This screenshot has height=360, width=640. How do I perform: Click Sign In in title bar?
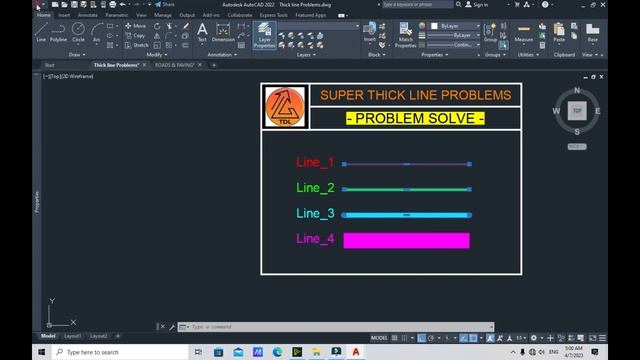tap(477, 4)
